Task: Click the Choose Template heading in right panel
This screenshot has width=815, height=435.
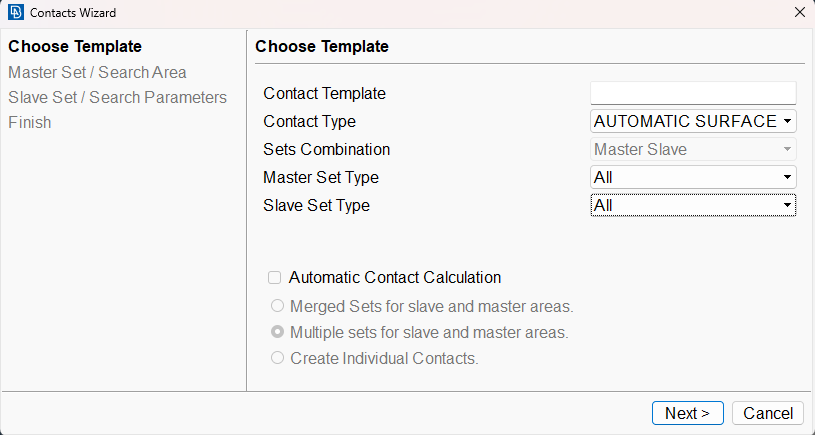Action: [x=322, y=46]
